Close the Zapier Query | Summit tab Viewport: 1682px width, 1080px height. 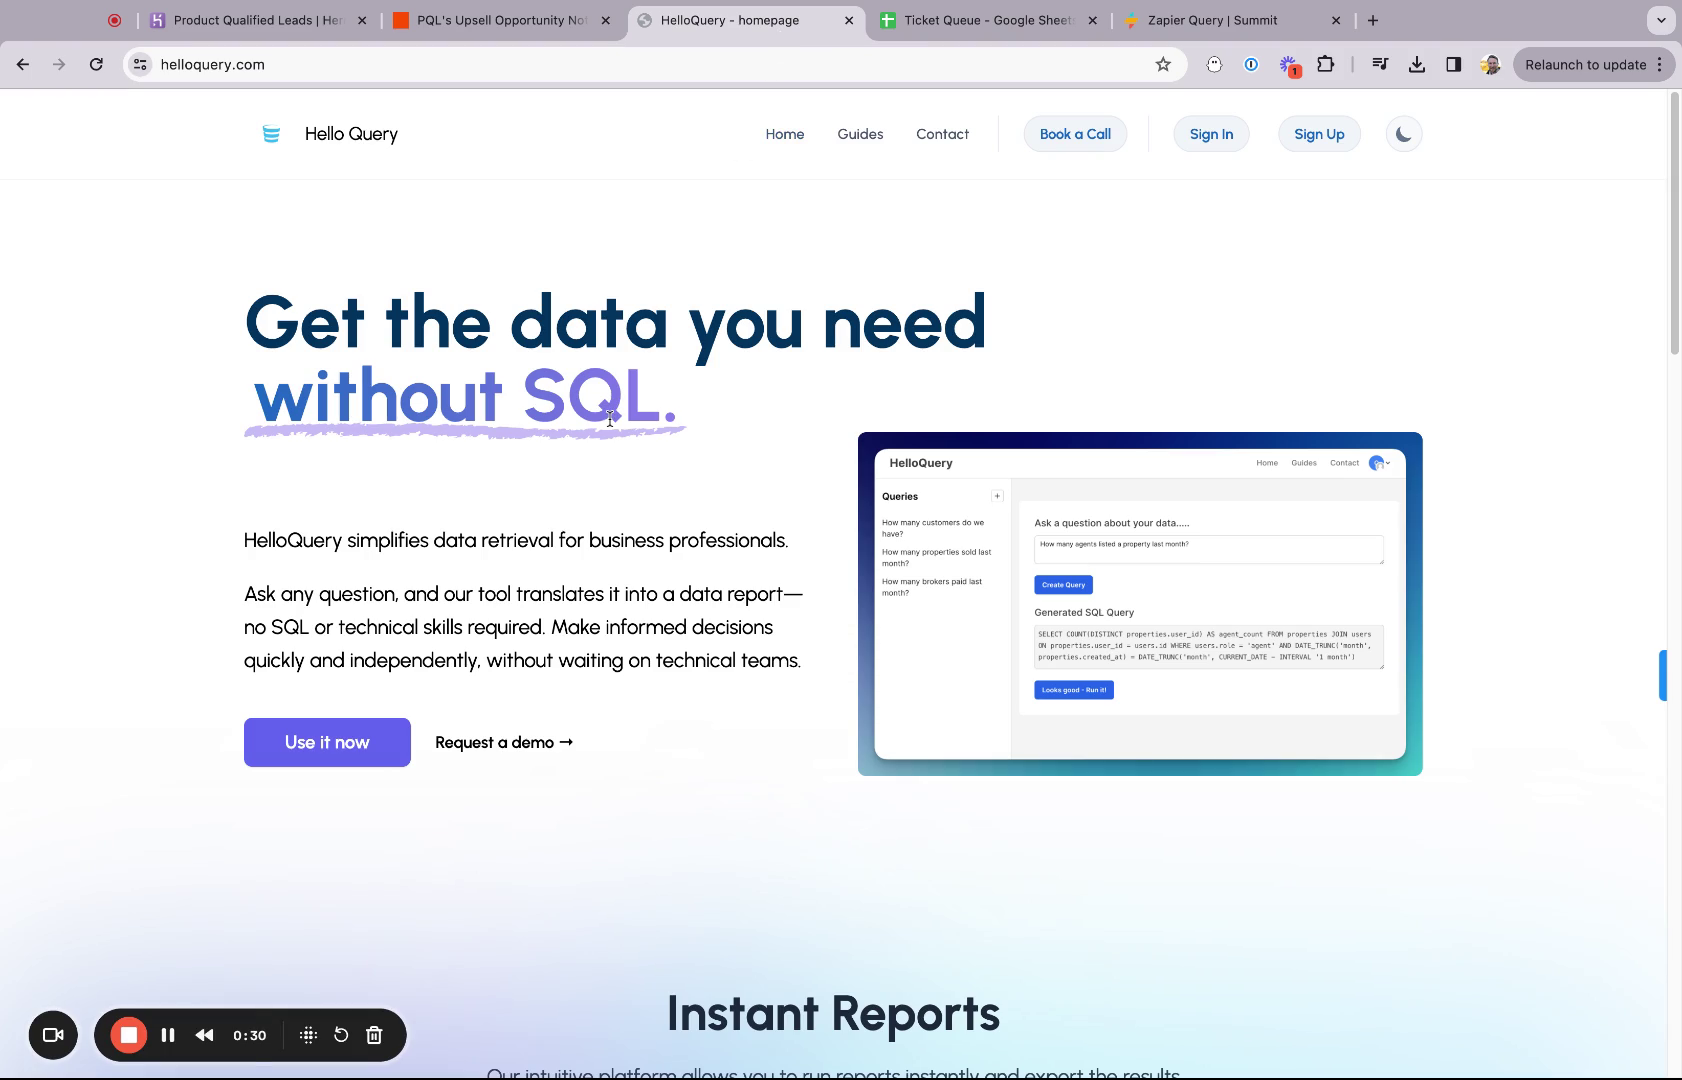click(1336, 20)
